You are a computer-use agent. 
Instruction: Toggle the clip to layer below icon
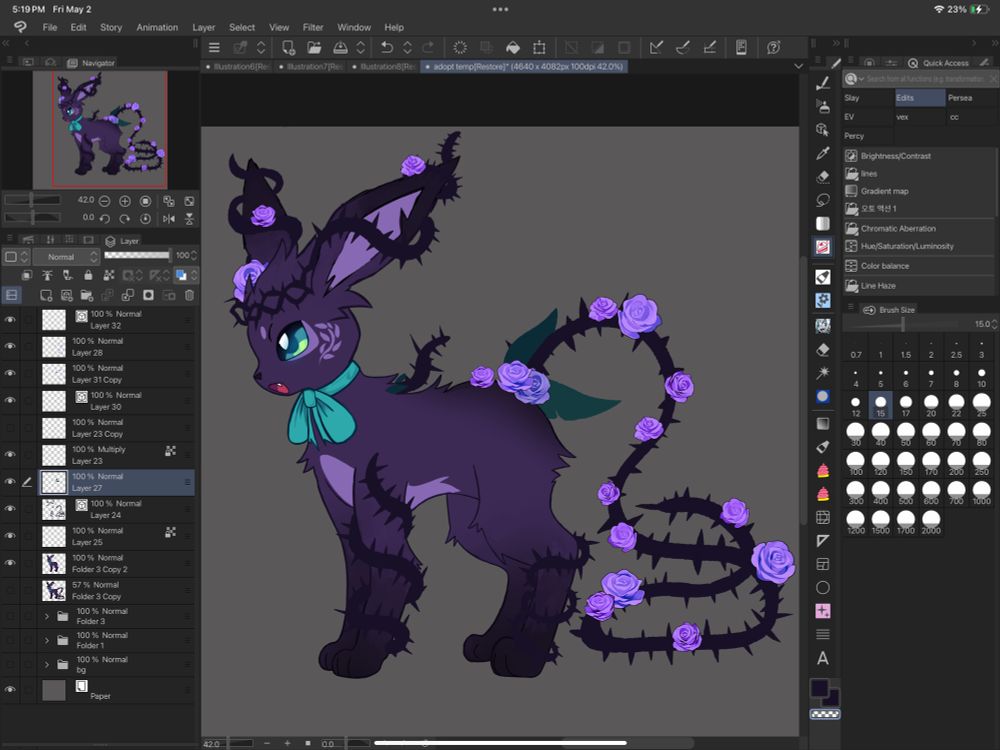tap(26, 275)
